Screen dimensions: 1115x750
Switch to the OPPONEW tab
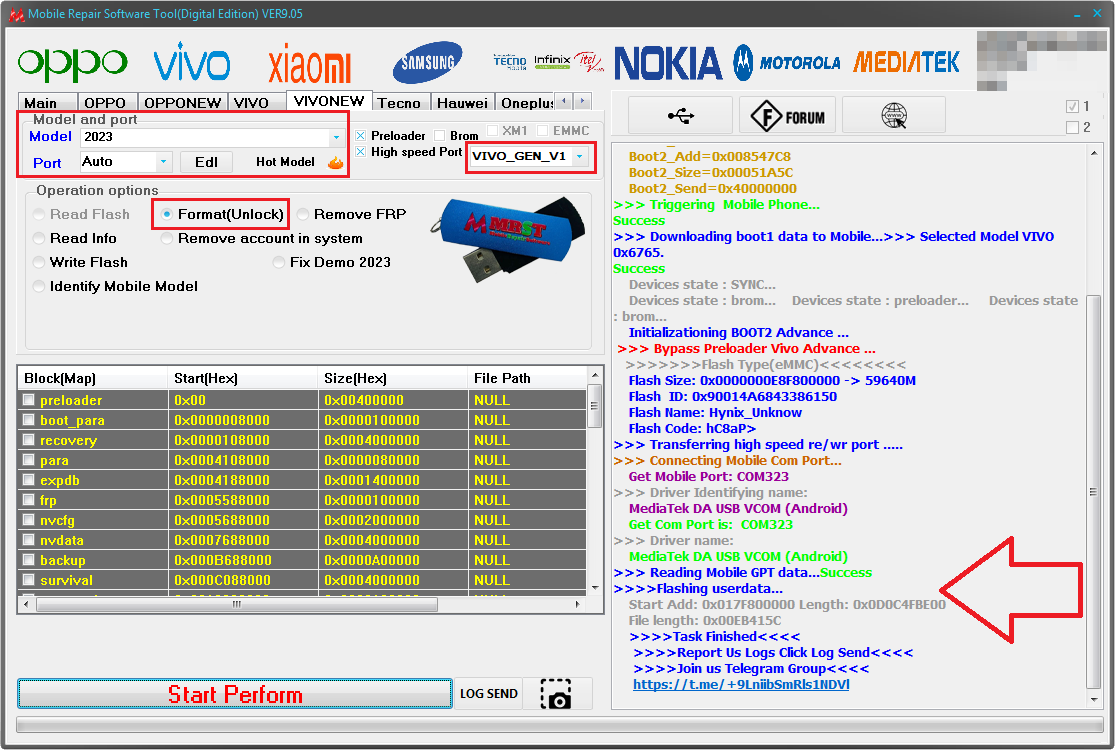pos(183,103)
